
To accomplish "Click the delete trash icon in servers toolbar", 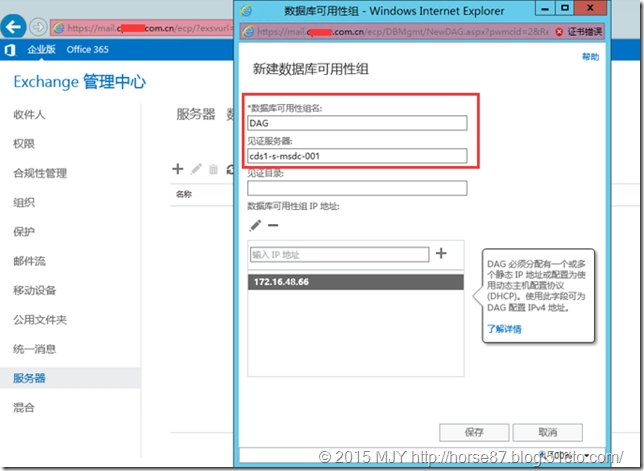I will [x=213, y=170].
